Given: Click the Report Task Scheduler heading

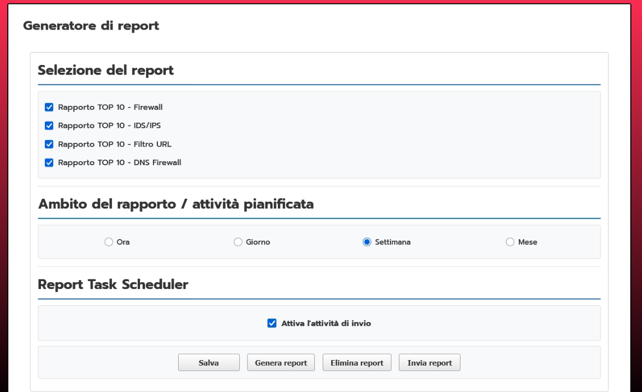Looking at the screenshot, I should 113,284.
